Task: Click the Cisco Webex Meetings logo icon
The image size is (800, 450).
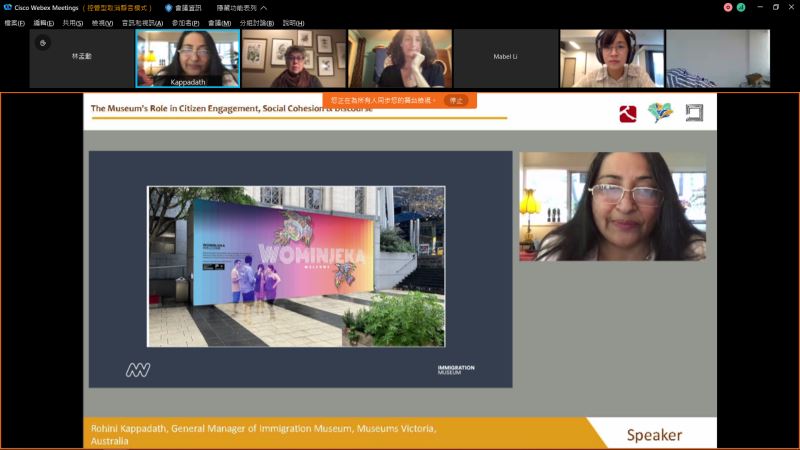Action: point(8,7)
